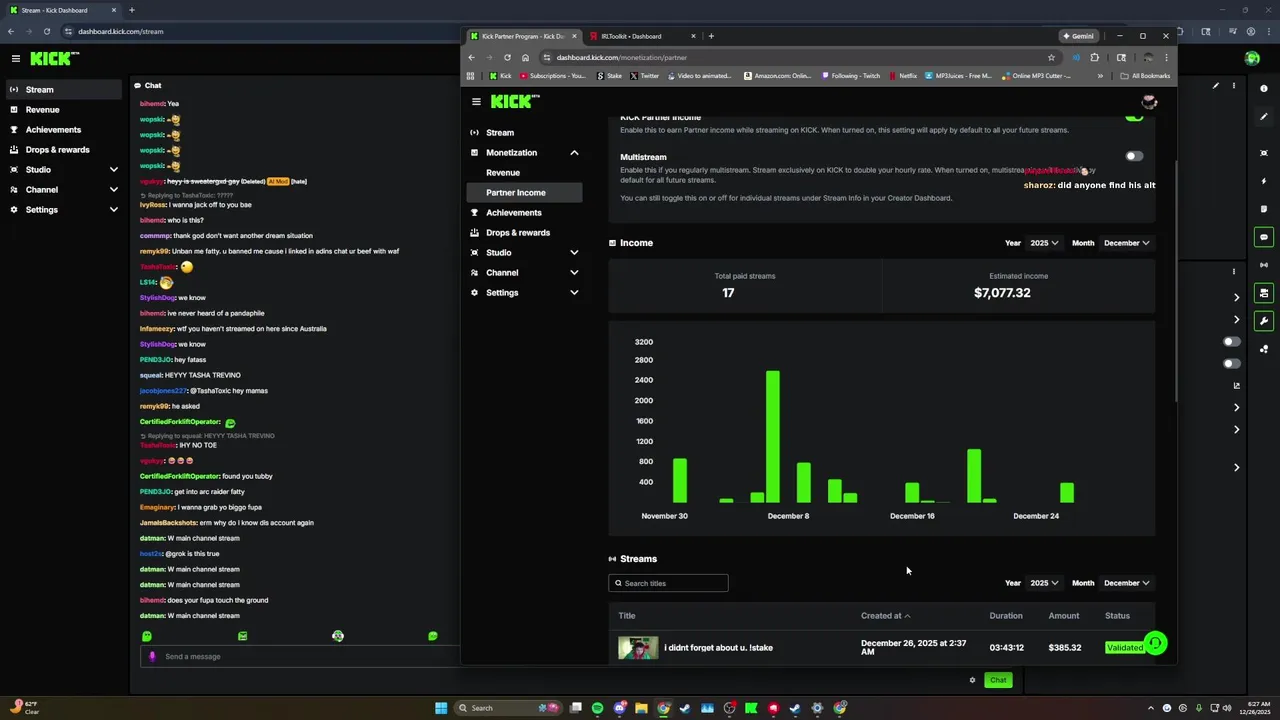Click the Send a message chat input
Image resolution: width=1280 pixels, height=720 pixels.
click(300, 656)
